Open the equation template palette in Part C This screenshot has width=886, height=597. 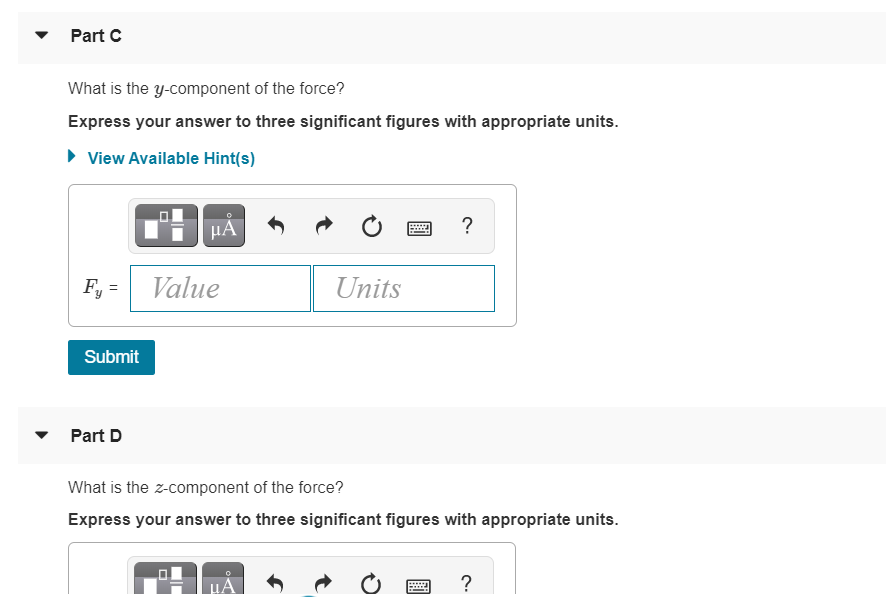pyautogui.click(x=165, y=225)
